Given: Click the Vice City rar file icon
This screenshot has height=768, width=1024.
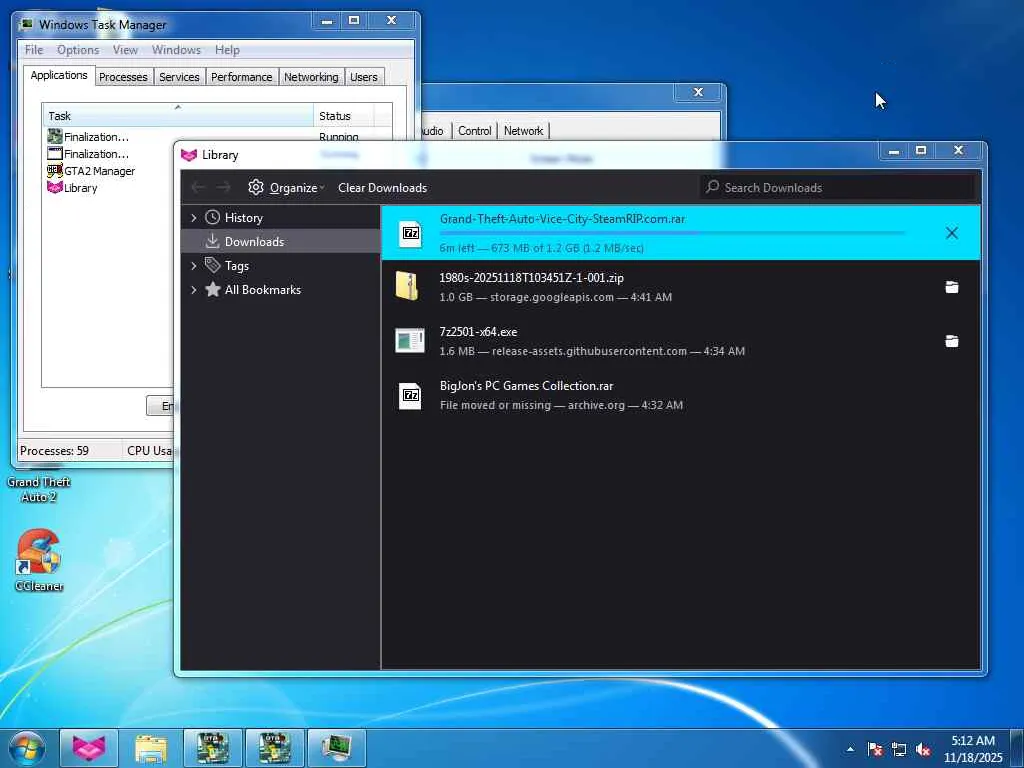Looking at the screenshot, I should 411,233.
